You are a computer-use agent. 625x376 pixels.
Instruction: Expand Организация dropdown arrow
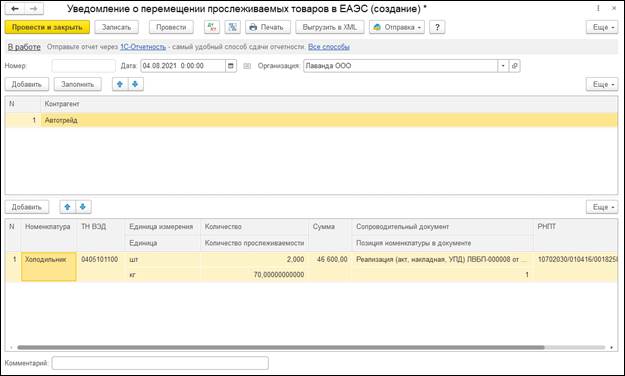[503, 66]
